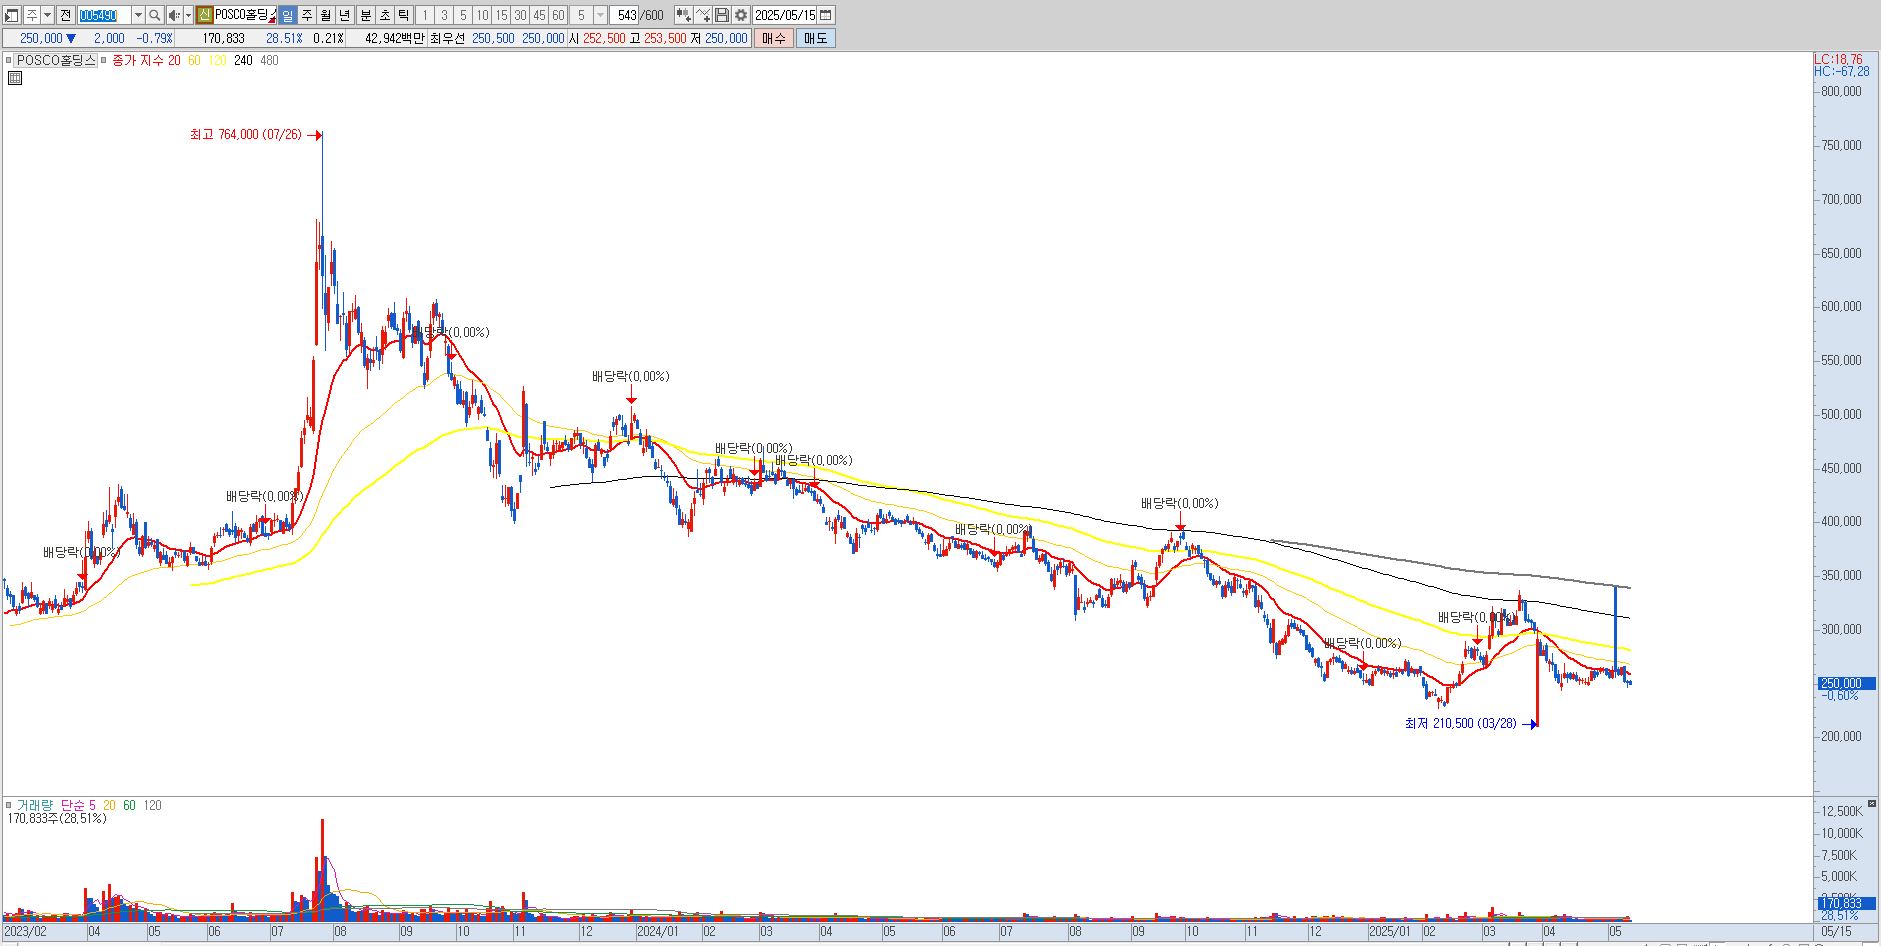
Task: Toggle the 종가 지수 moving-average checkbox
Action: coord(104,60)
